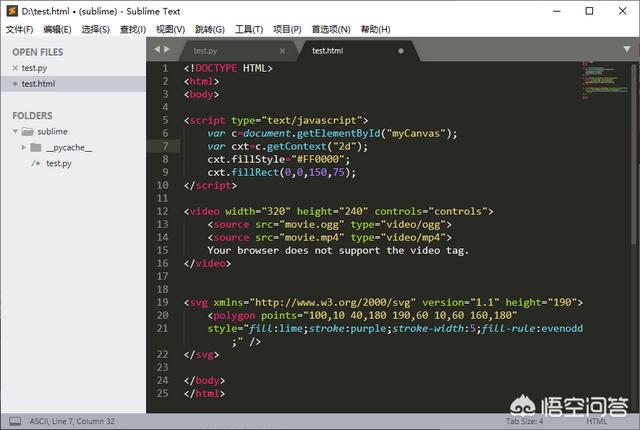The height and width of the screenshot is (430, 640).
Task: Click the Sublime Text title bar icon
Action: coord(12,11)
